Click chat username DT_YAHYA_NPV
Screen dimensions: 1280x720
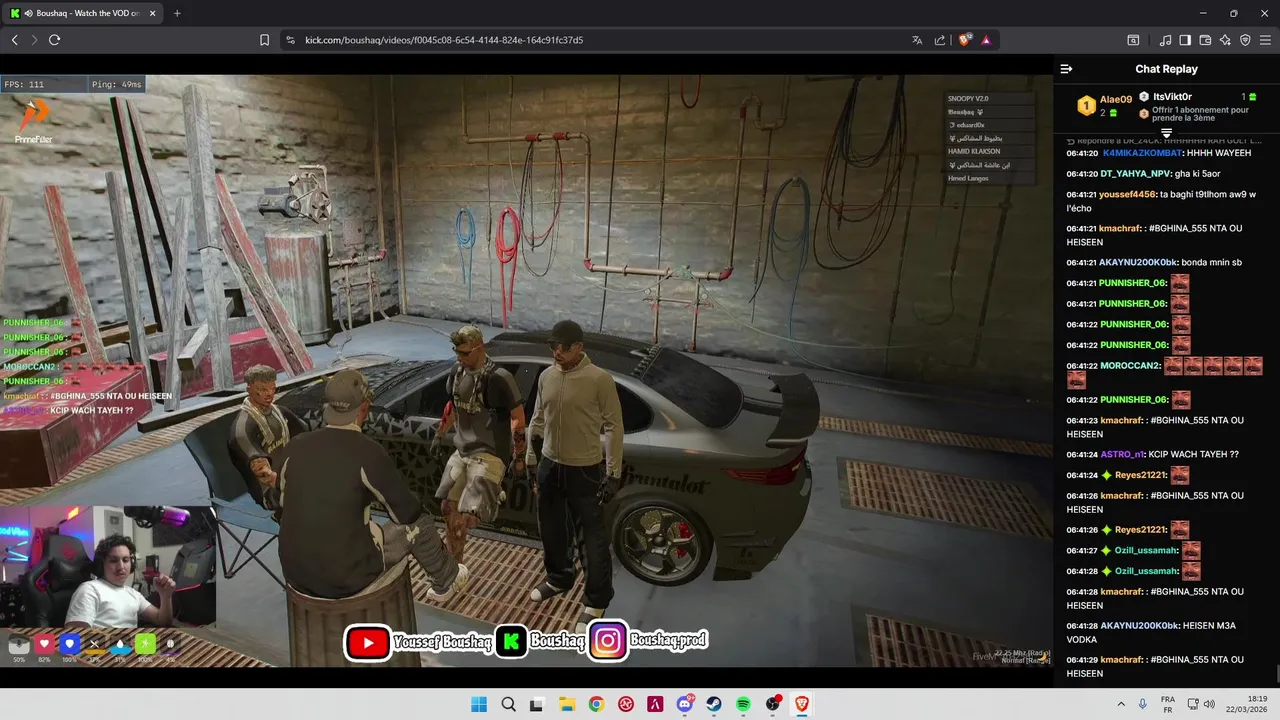pos(1135,174)
